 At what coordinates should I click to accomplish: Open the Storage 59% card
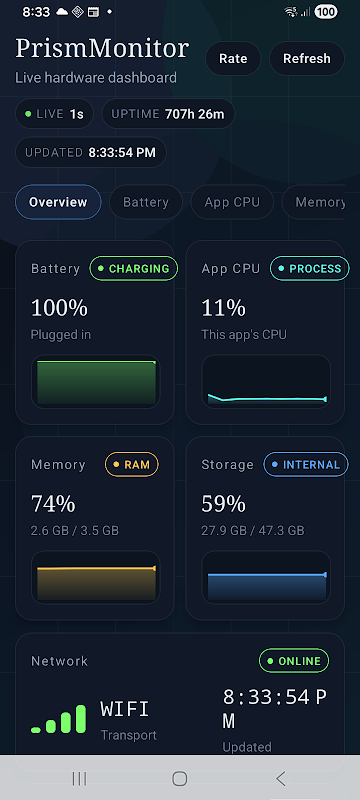[x=265, y=528]
